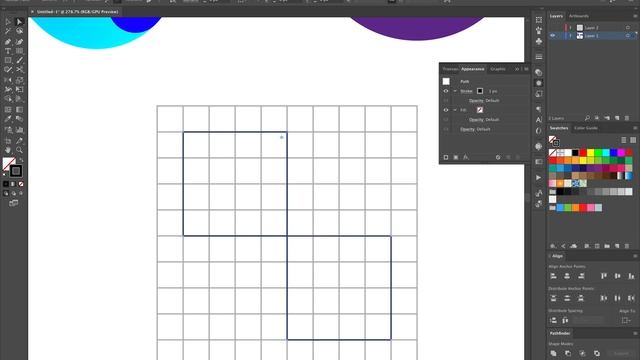Select the Lasso tool
This screenshot has height=360, width=640.
19,31
